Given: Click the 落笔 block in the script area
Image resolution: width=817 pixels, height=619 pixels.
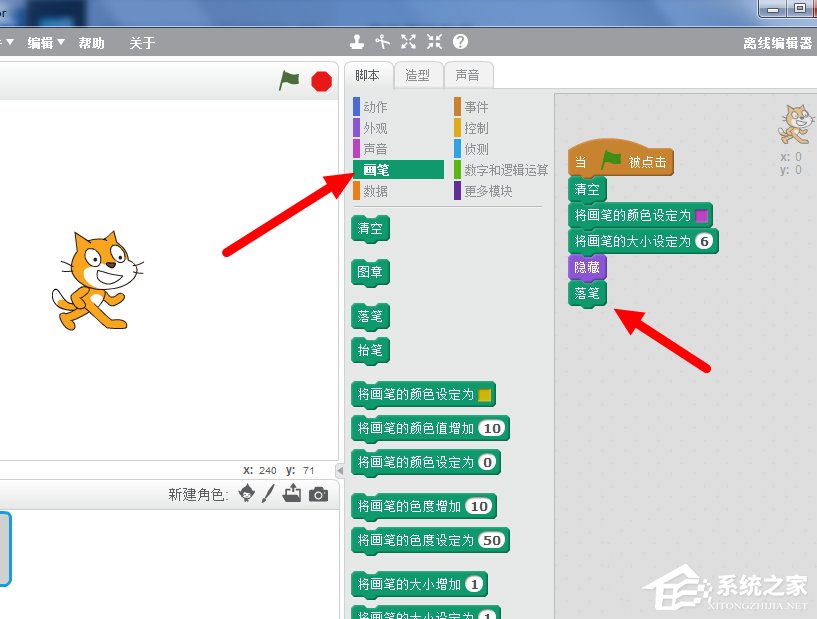Looking at the screenshot, I should coord(587,293).
